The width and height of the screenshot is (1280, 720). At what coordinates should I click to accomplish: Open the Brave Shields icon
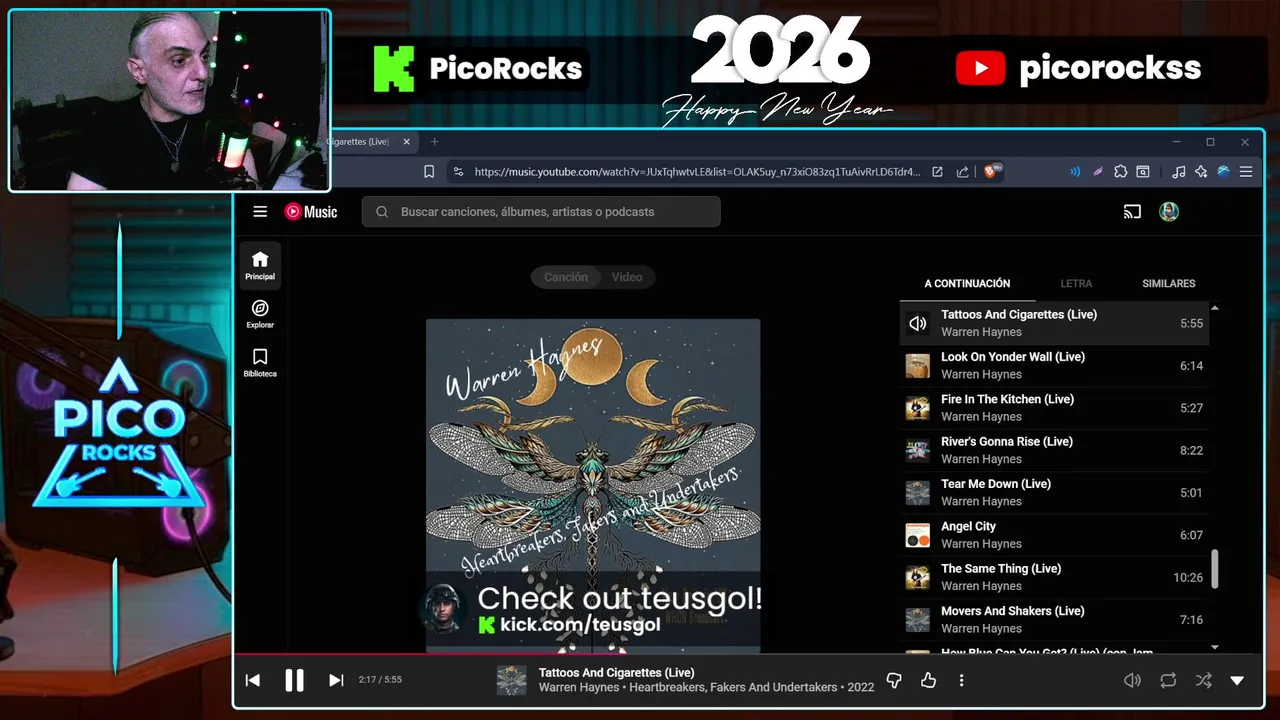[x=993, y=171]
